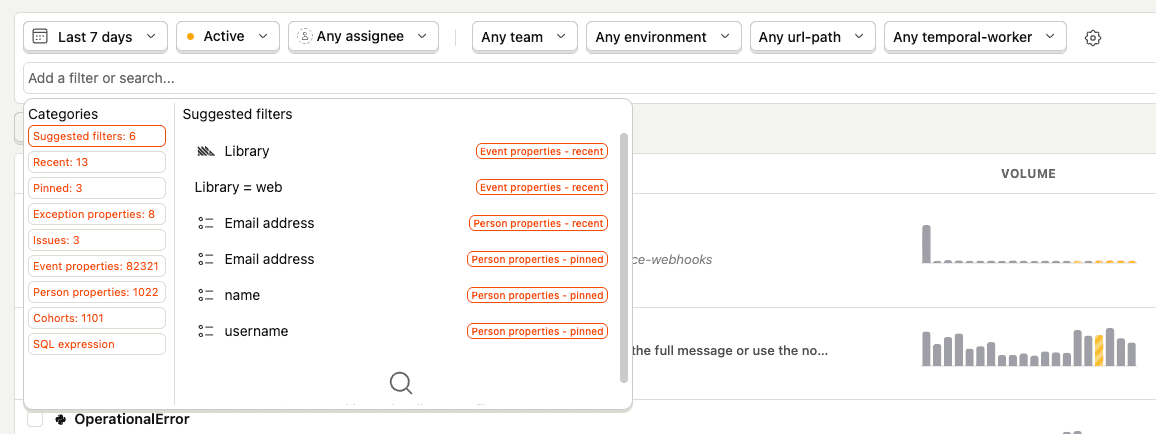Screen dimensions: 1156x434
Task: Open the Any team dropdown
Action: point(524,37)
